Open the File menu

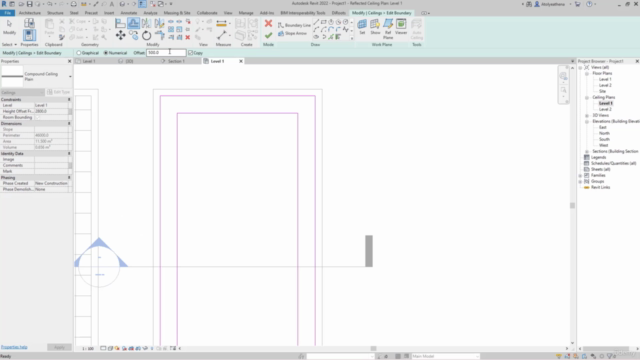(7, 13)
